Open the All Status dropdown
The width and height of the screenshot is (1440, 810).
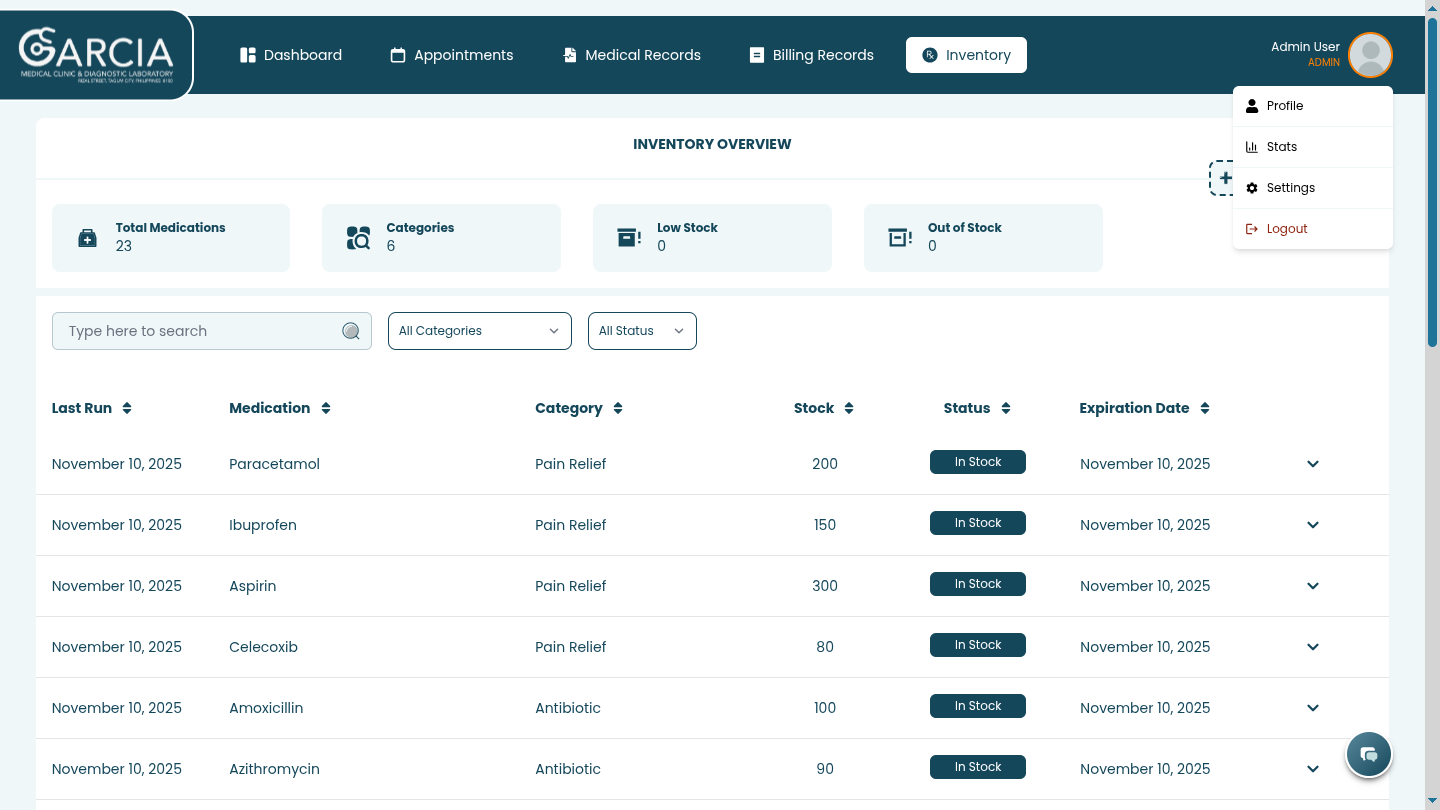tap(642, 331)
